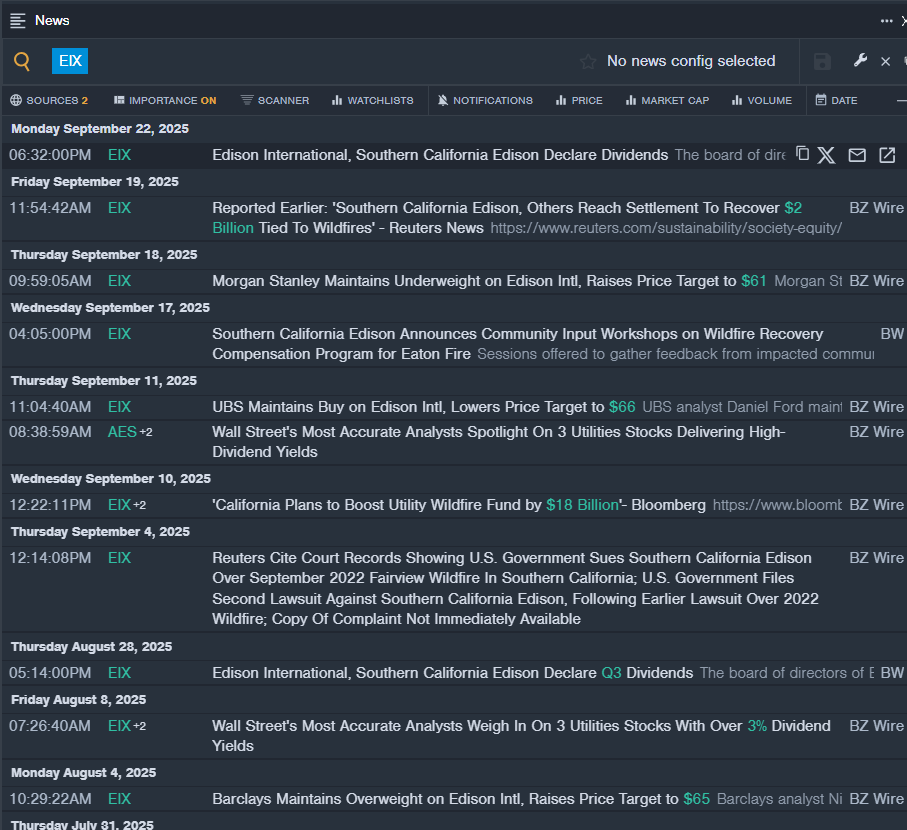The image size is (907, 830).
Task: Select the Scanner filter option
Action: (275, 100)
